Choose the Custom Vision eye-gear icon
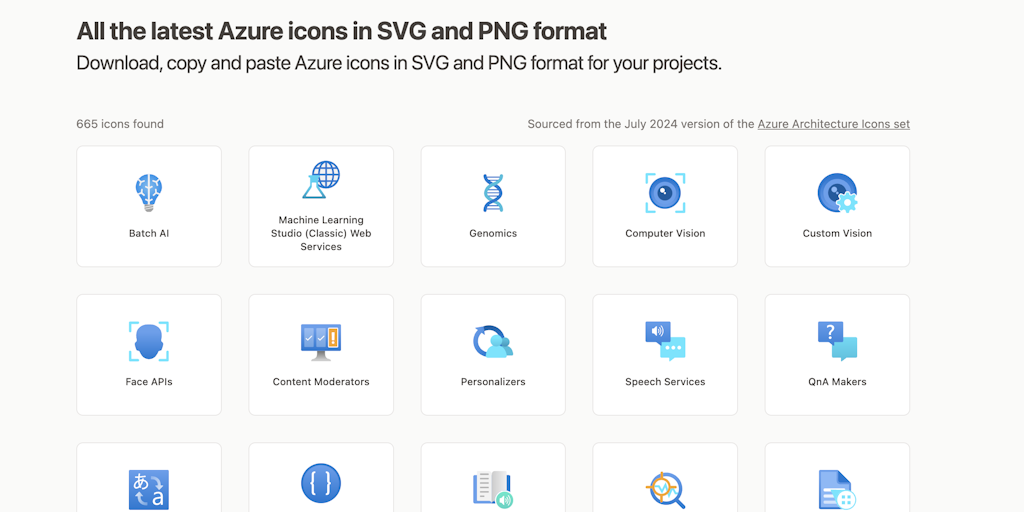The image size is (1024, 512). pyautogui.click(x=837, y=193)
